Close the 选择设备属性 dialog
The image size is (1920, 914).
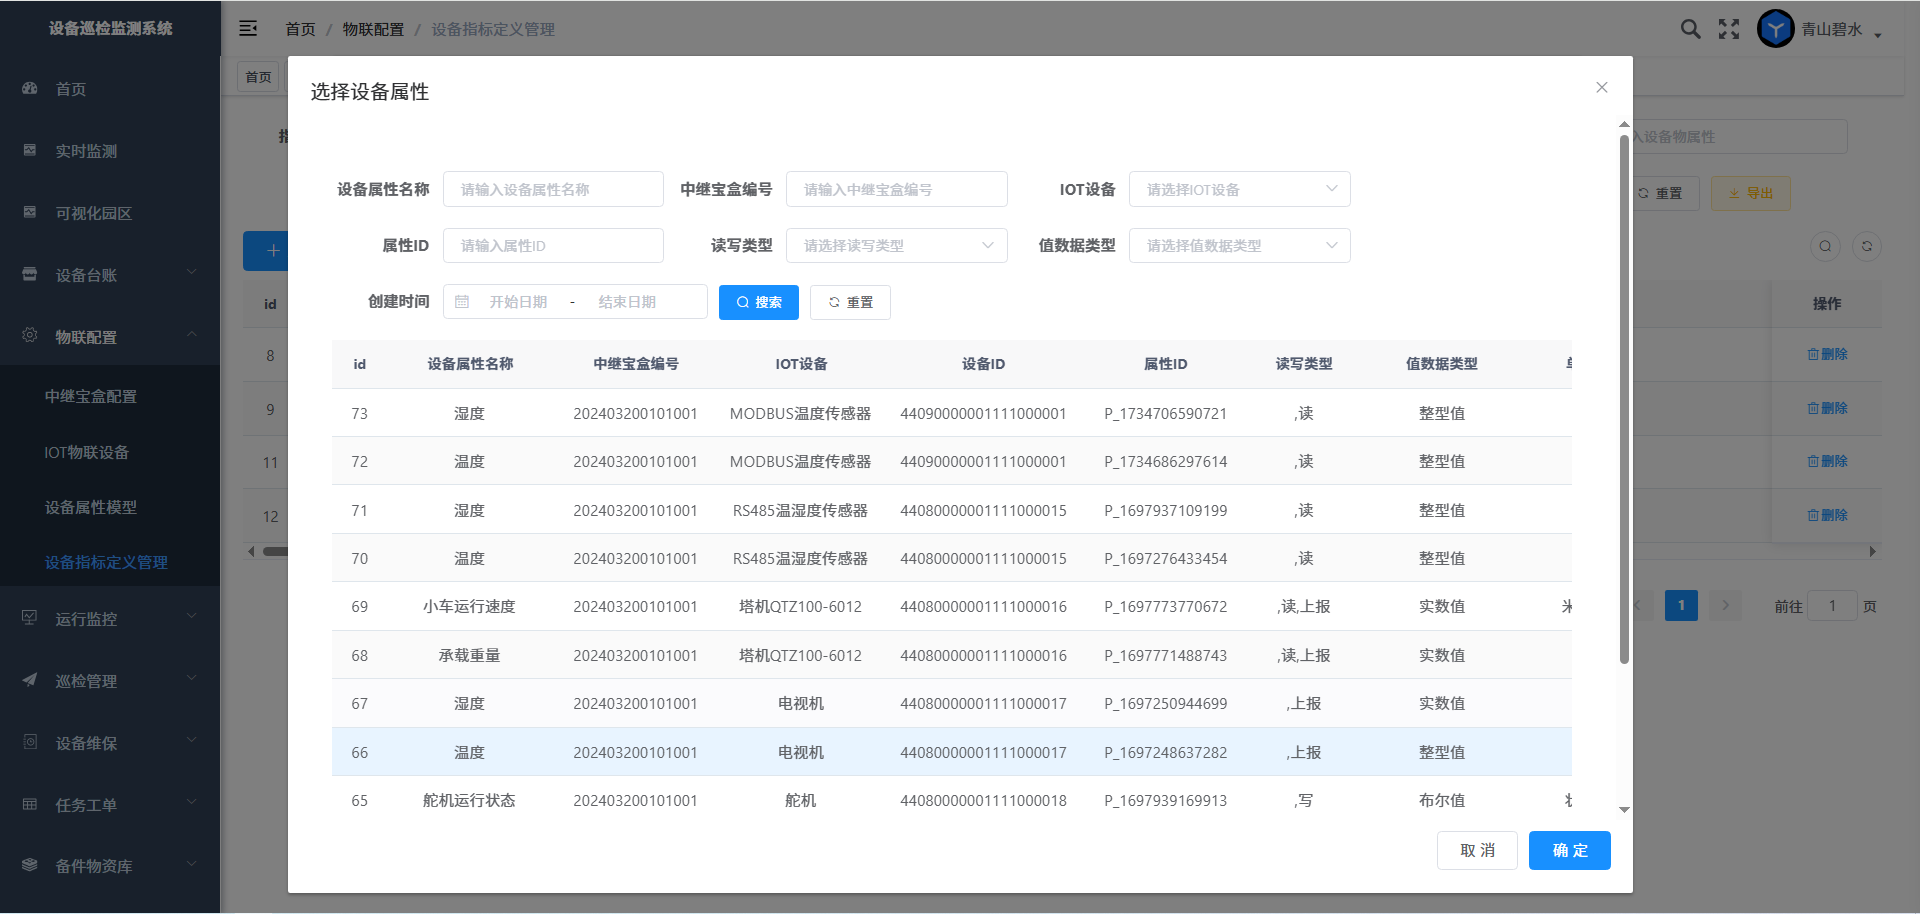pos(1602,88)
